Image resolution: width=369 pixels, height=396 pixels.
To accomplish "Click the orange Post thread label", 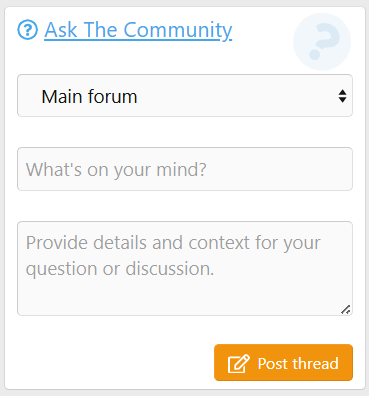I will (298, 363).
